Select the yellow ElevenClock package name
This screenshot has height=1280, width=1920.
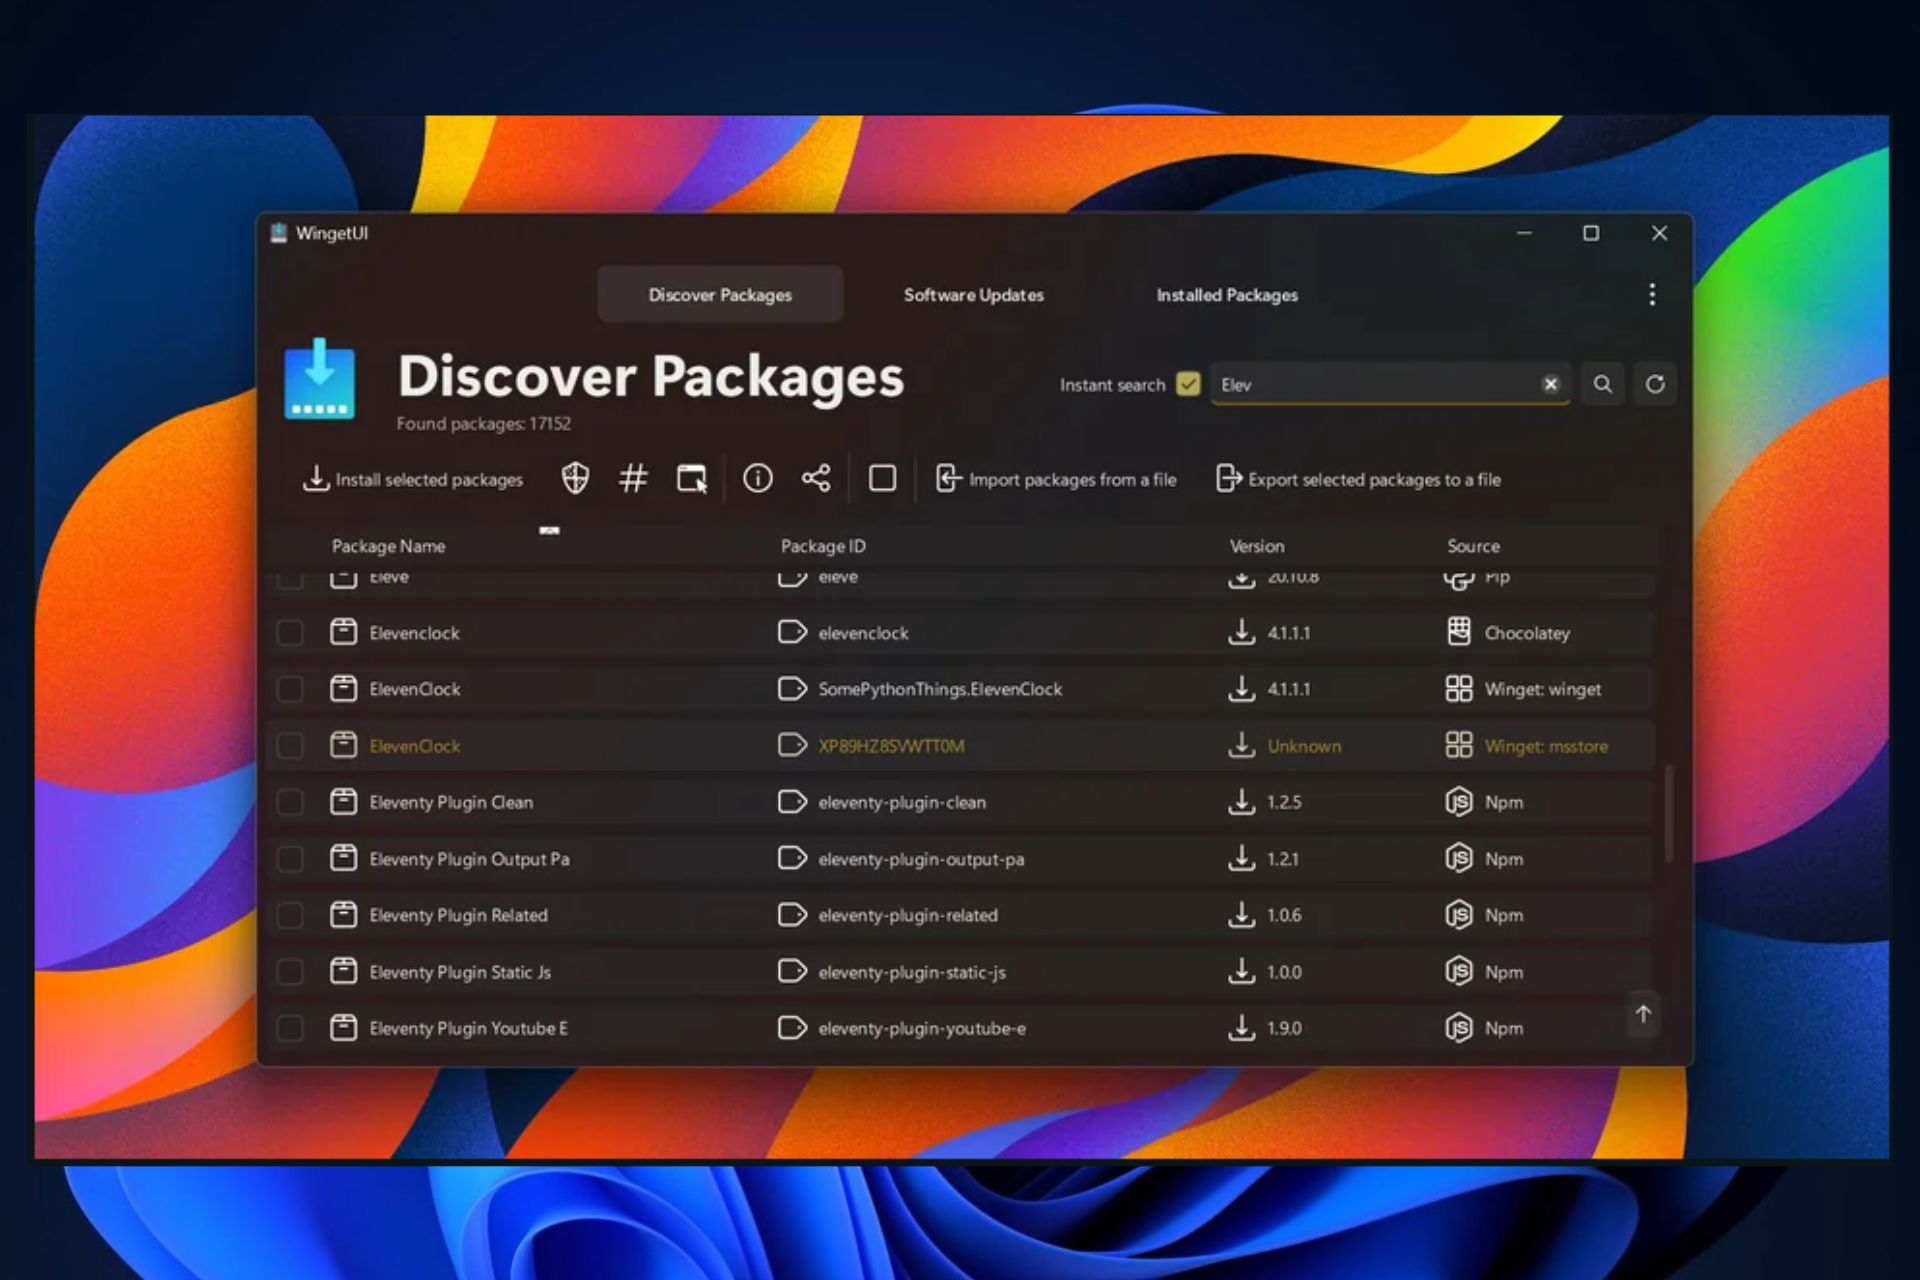coord(415,746)
